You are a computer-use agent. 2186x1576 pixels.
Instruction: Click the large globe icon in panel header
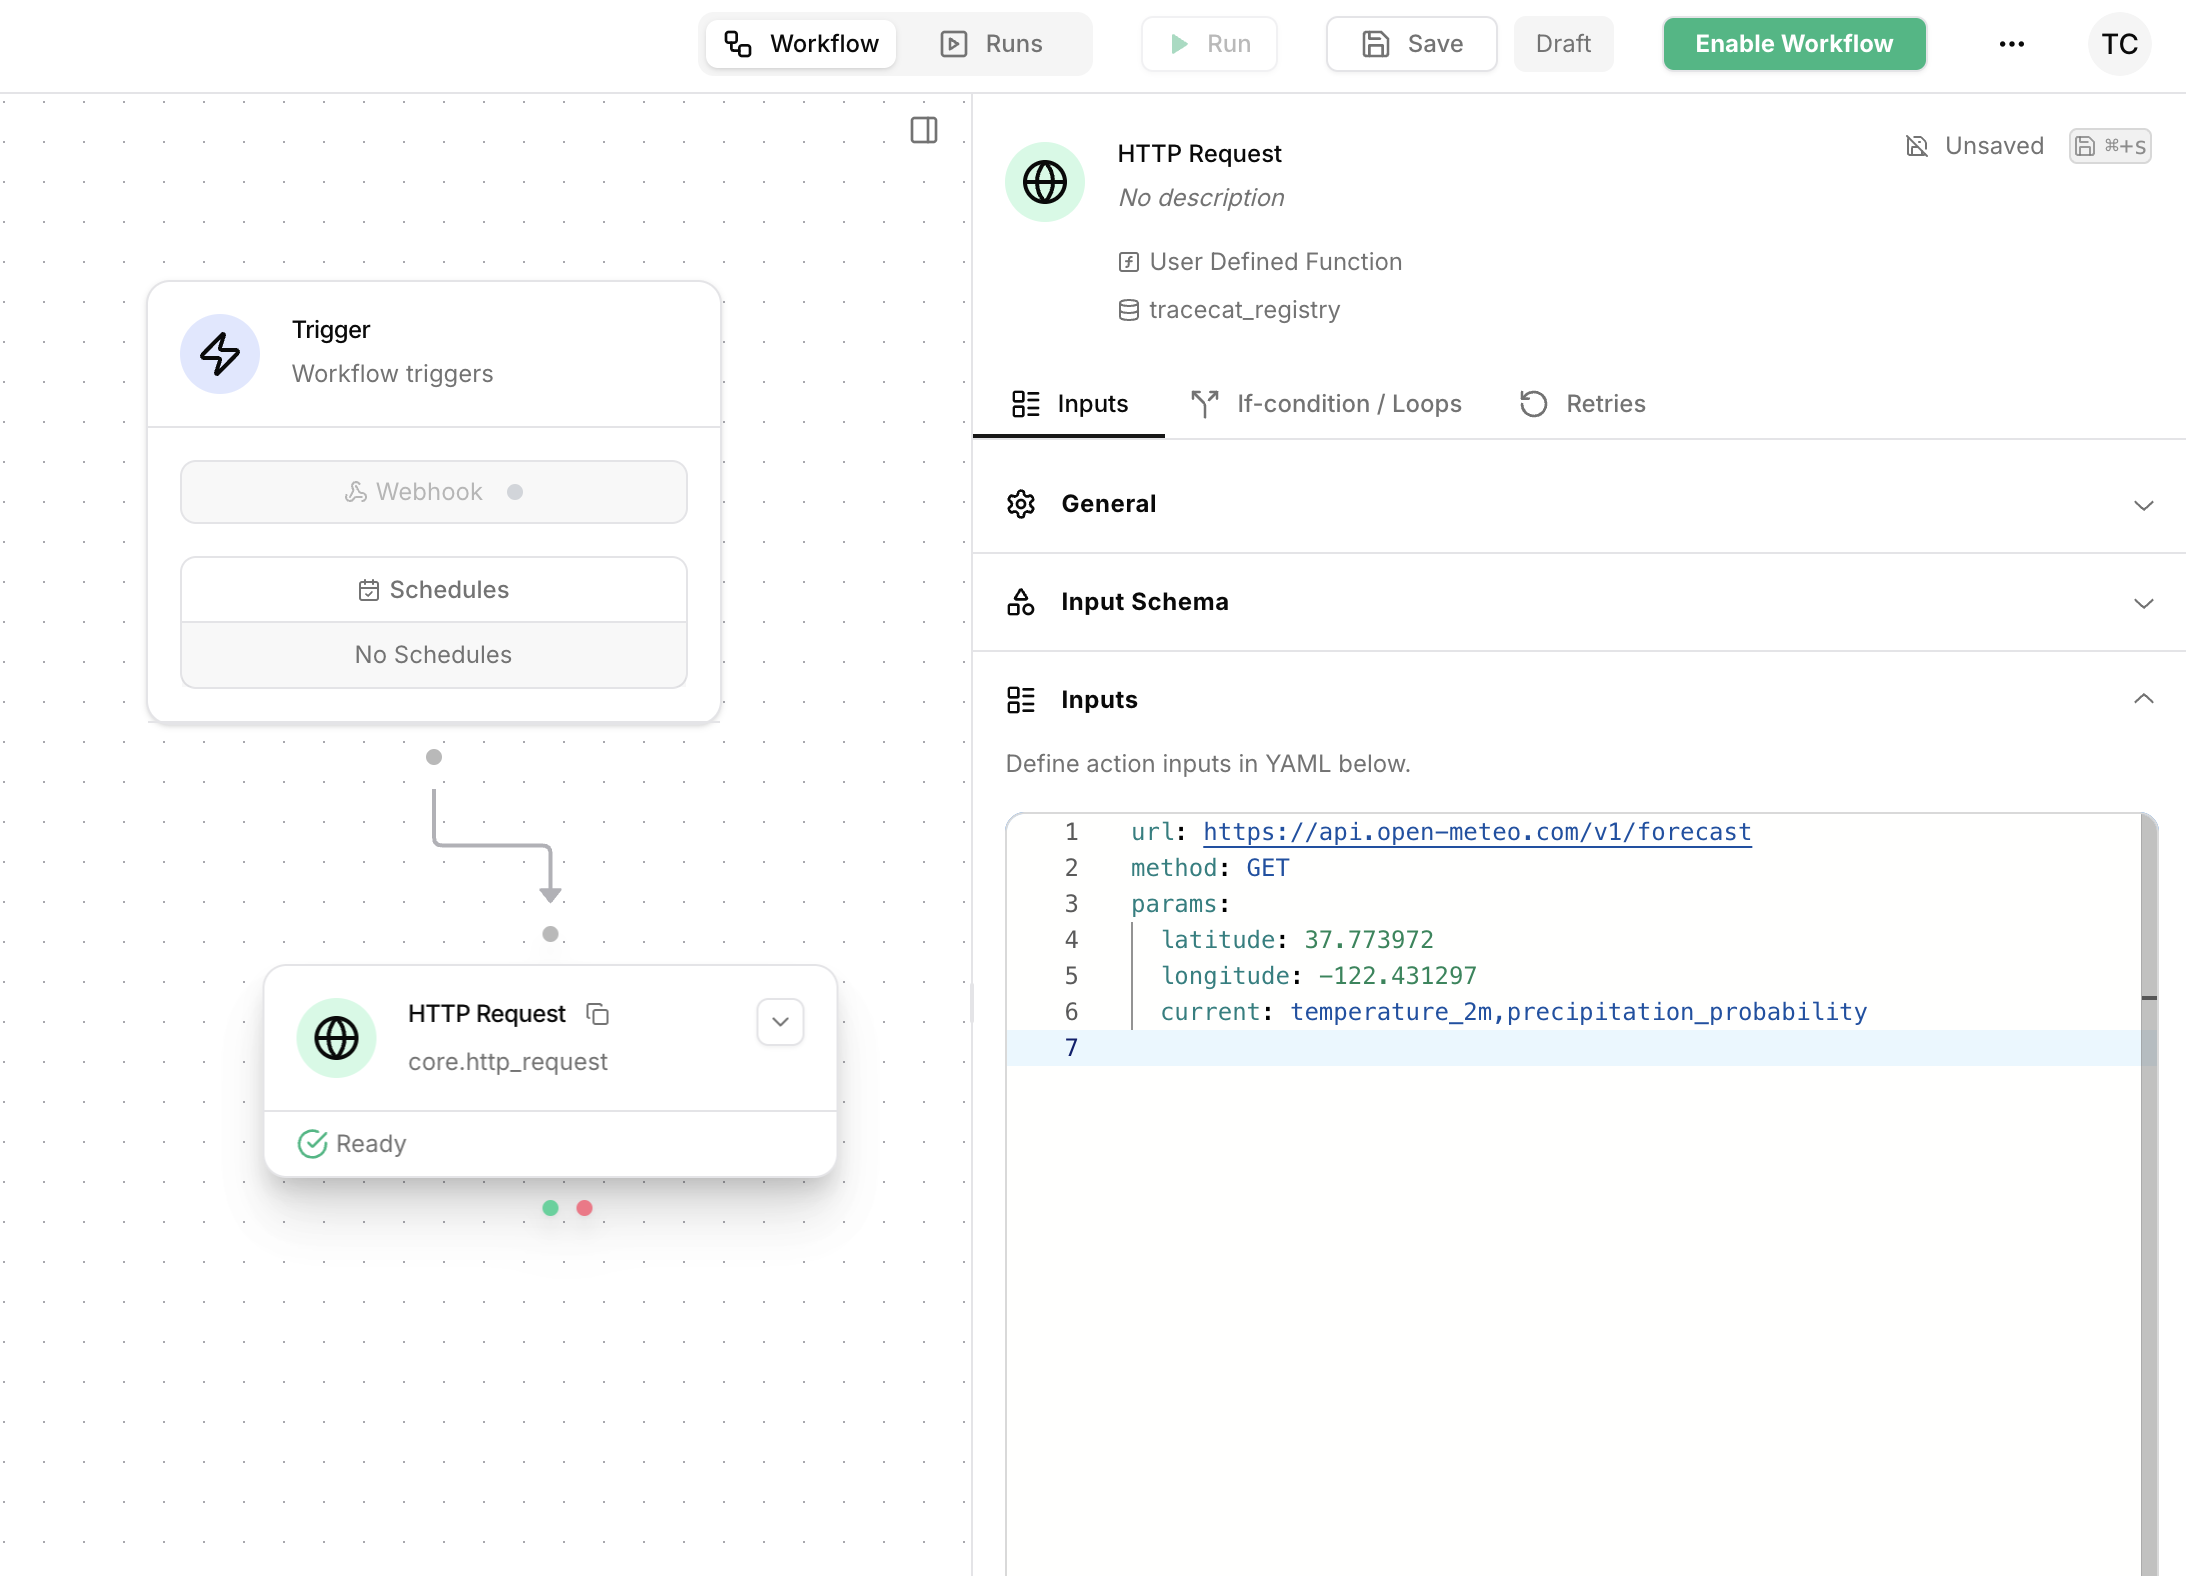coord(1044,182)
